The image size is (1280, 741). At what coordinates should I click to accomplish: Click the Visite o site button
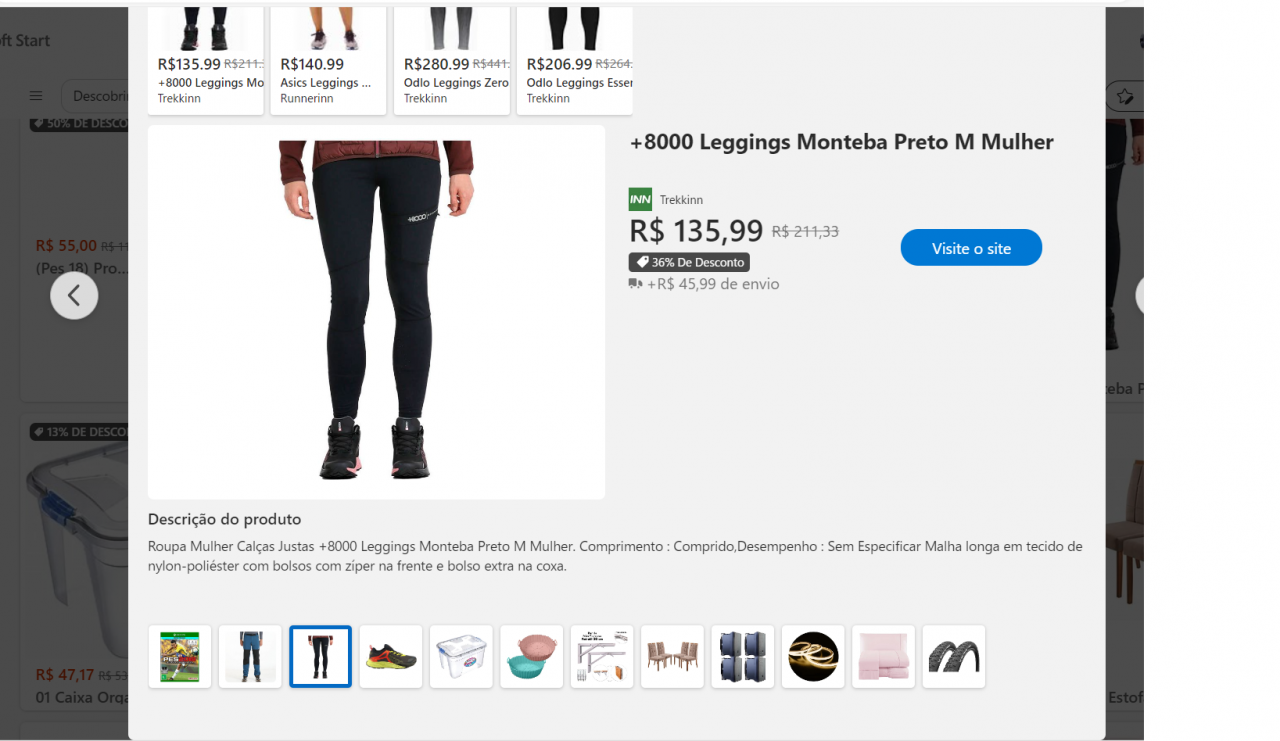tap(971, 248)
